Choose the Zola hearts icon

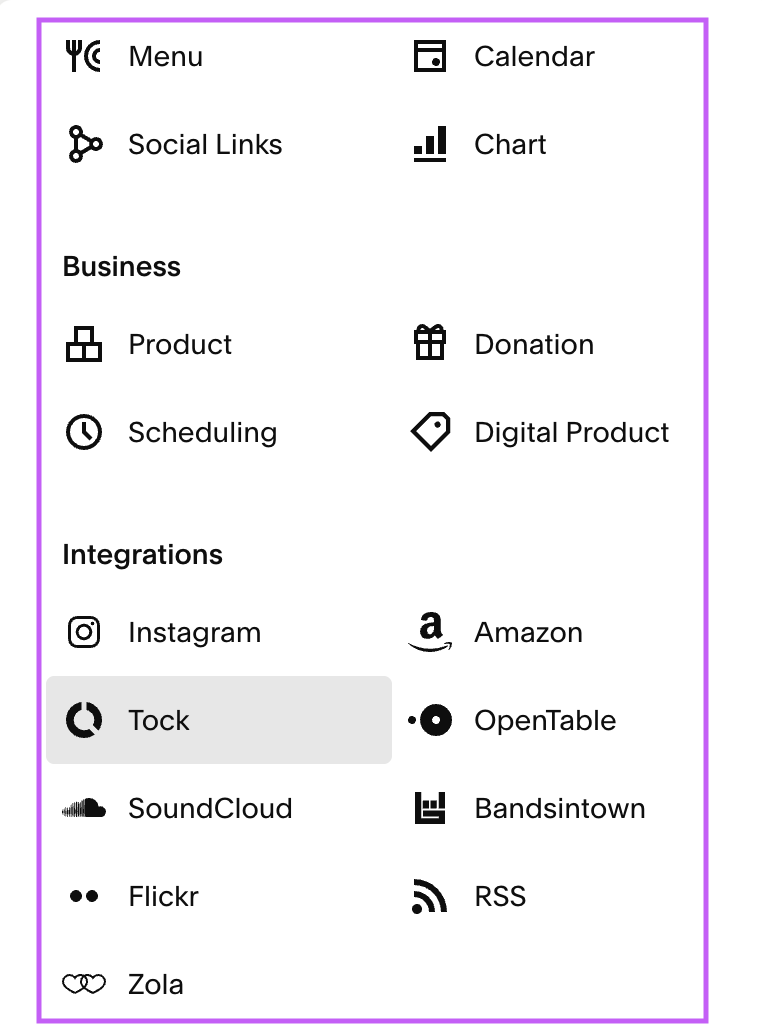[84, 983]
